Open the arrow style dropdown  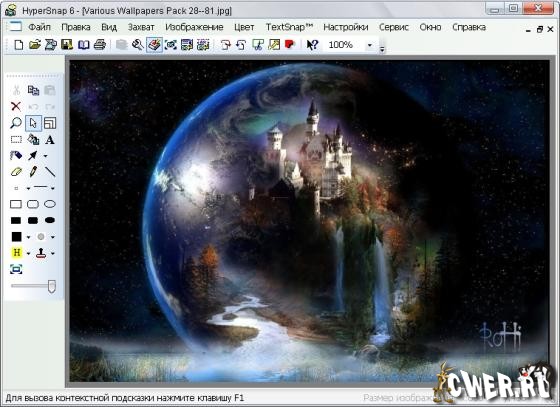(45, 156)
